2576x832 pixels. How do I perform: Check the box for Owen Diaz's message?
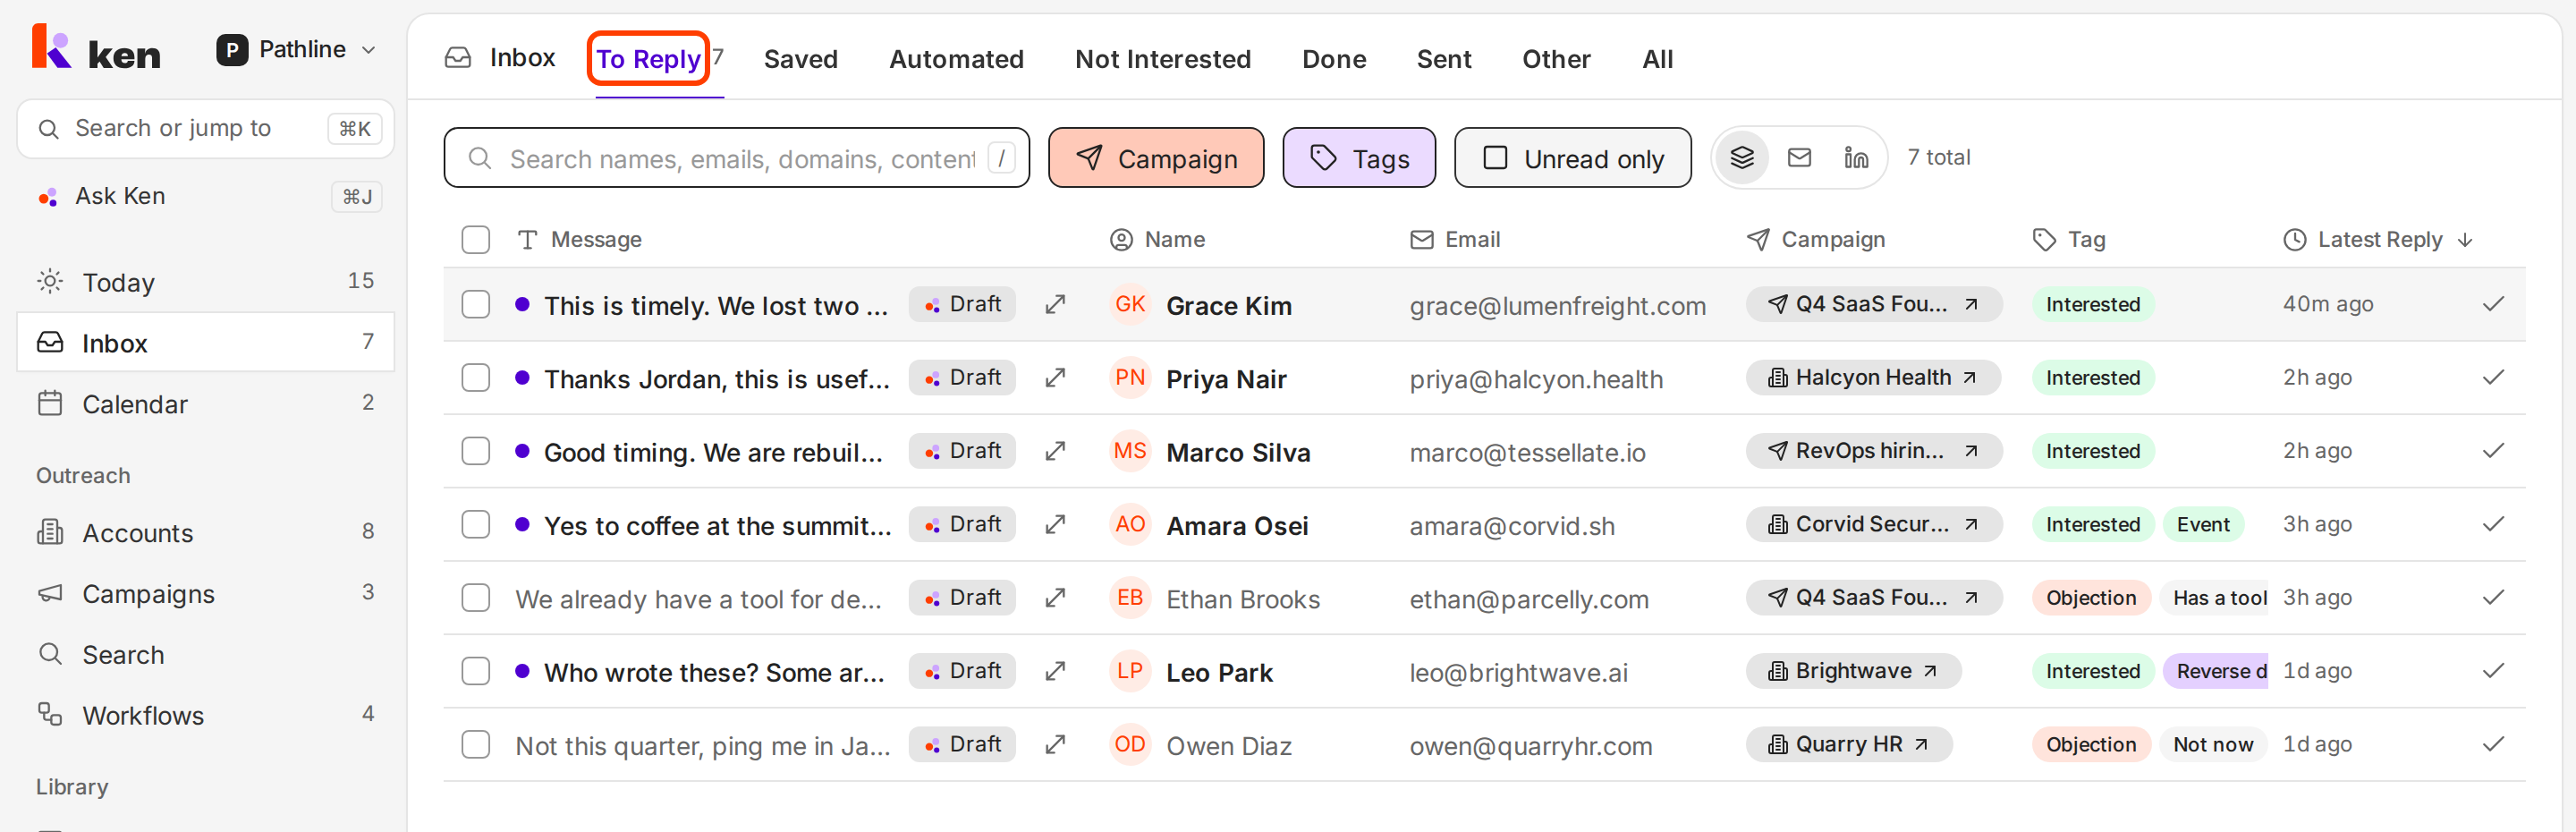(x=475, y=744)
